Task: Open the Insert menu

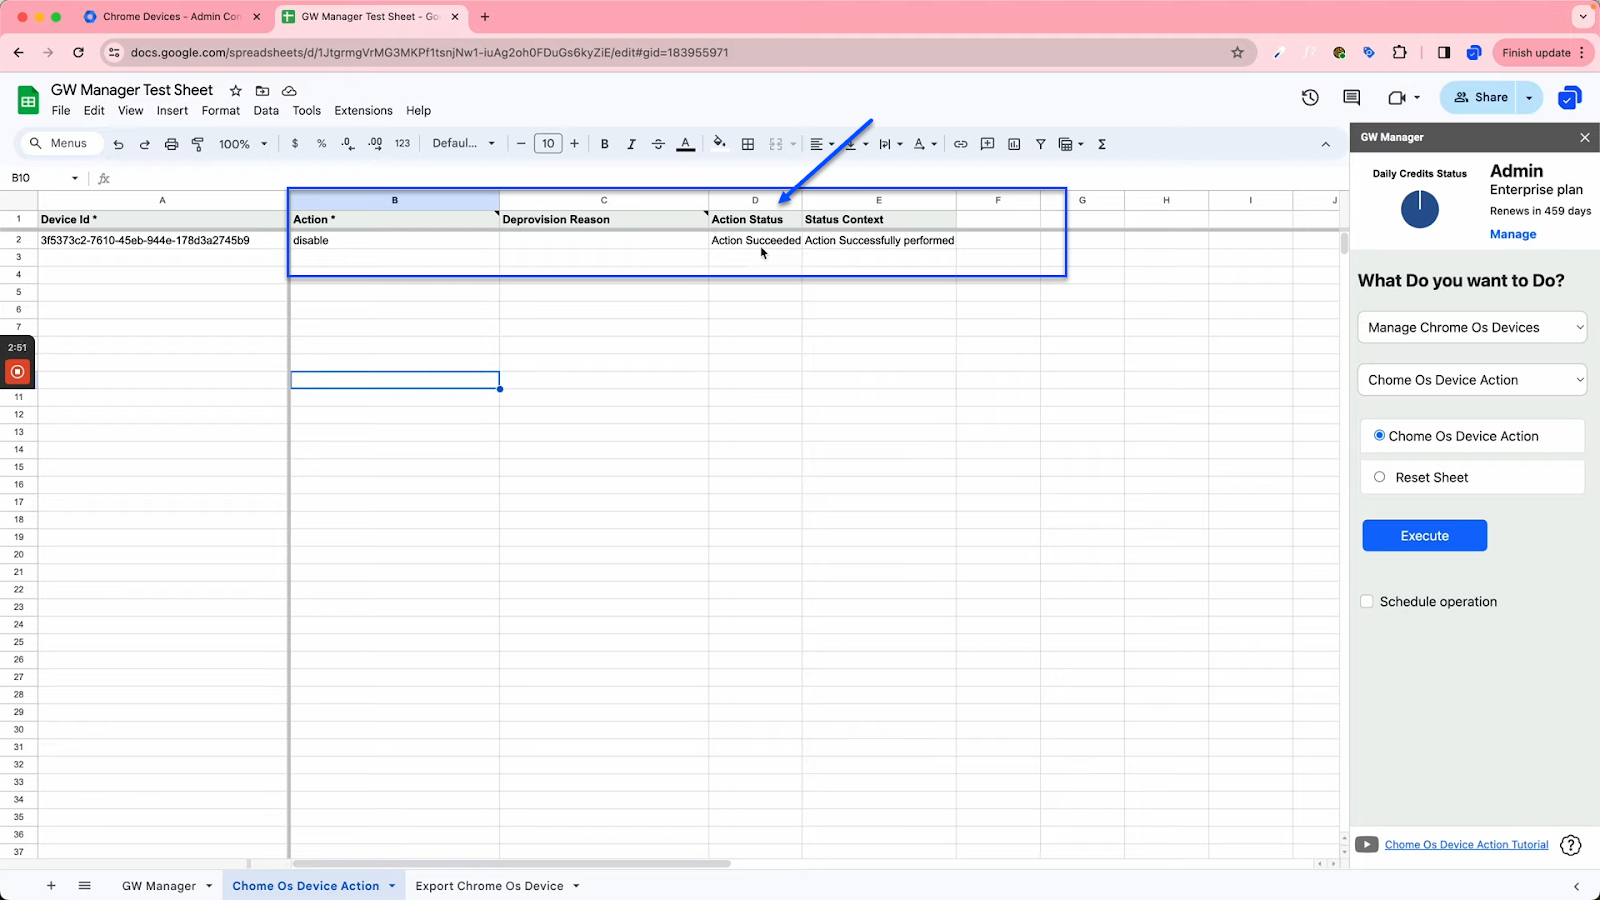Action: click(172, 111)
